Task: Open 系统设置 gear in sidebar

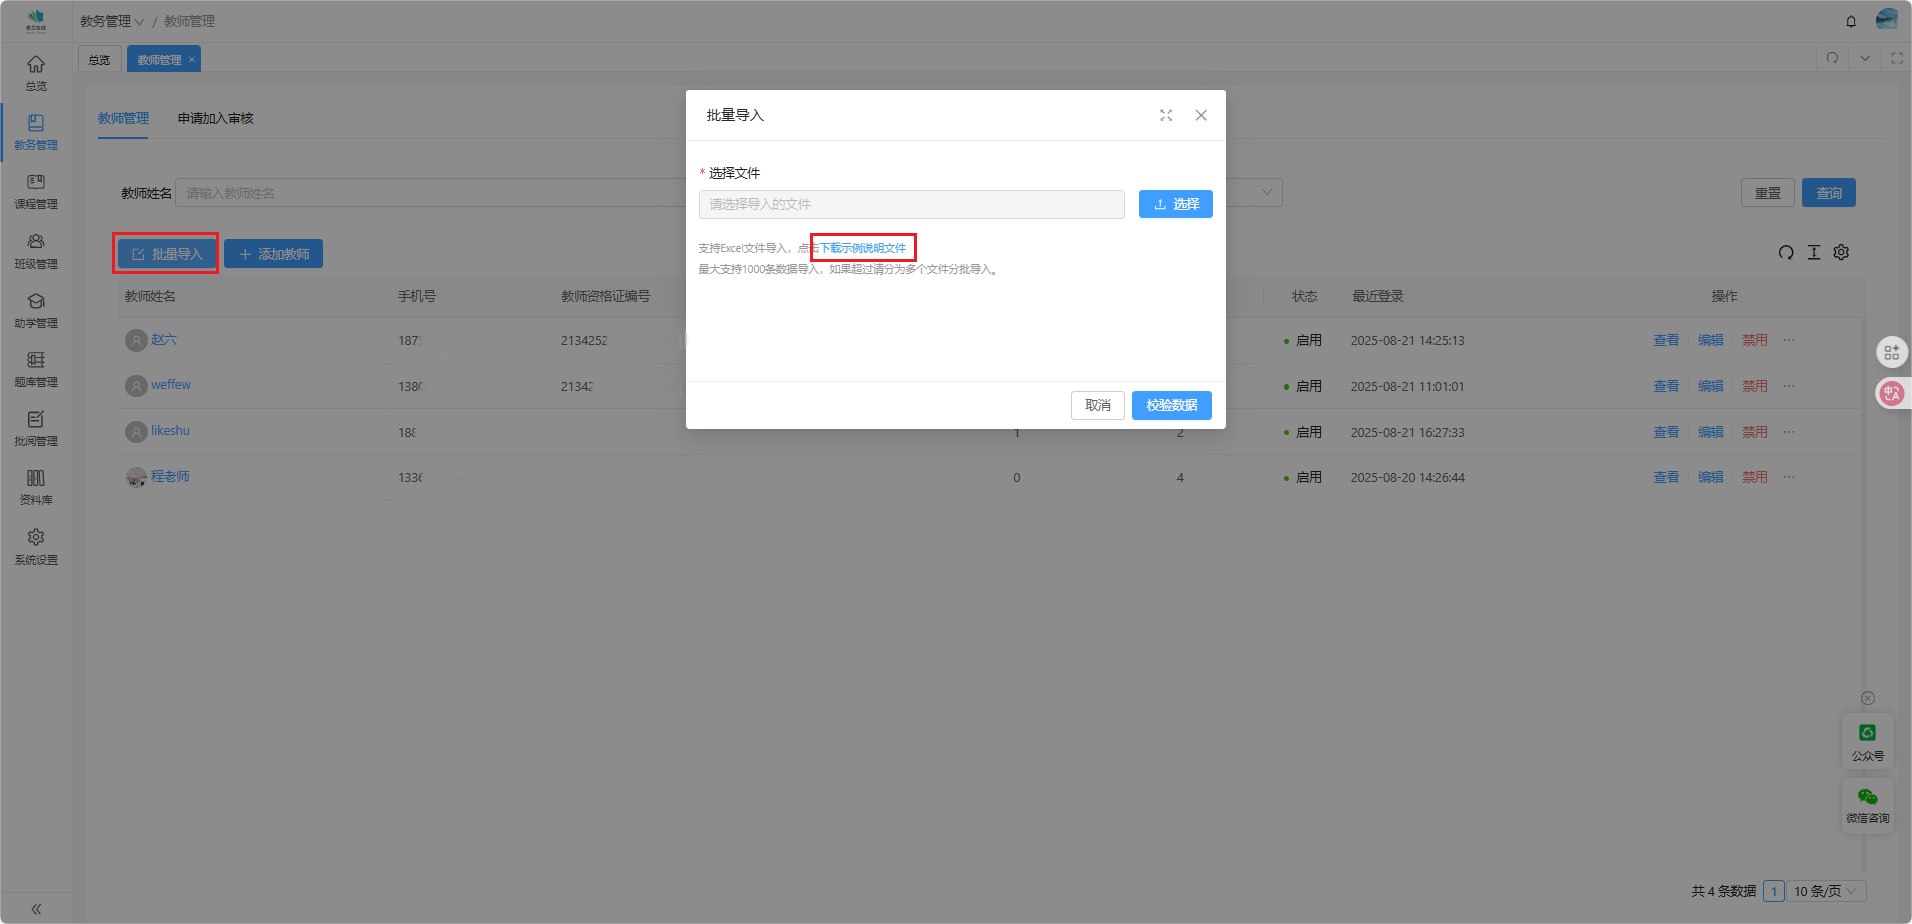Action: click(x=36, y=545)
